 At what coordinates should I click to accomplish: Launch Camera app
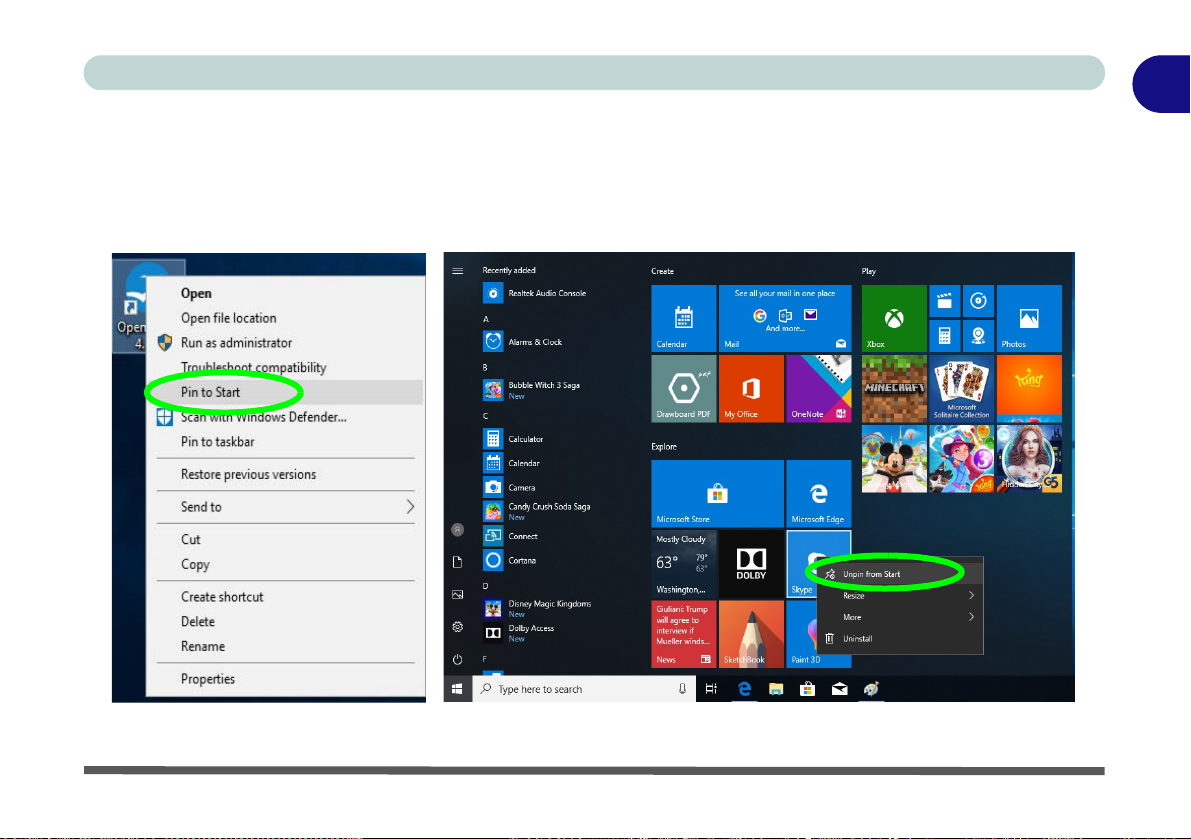click(x=510, y=487)
